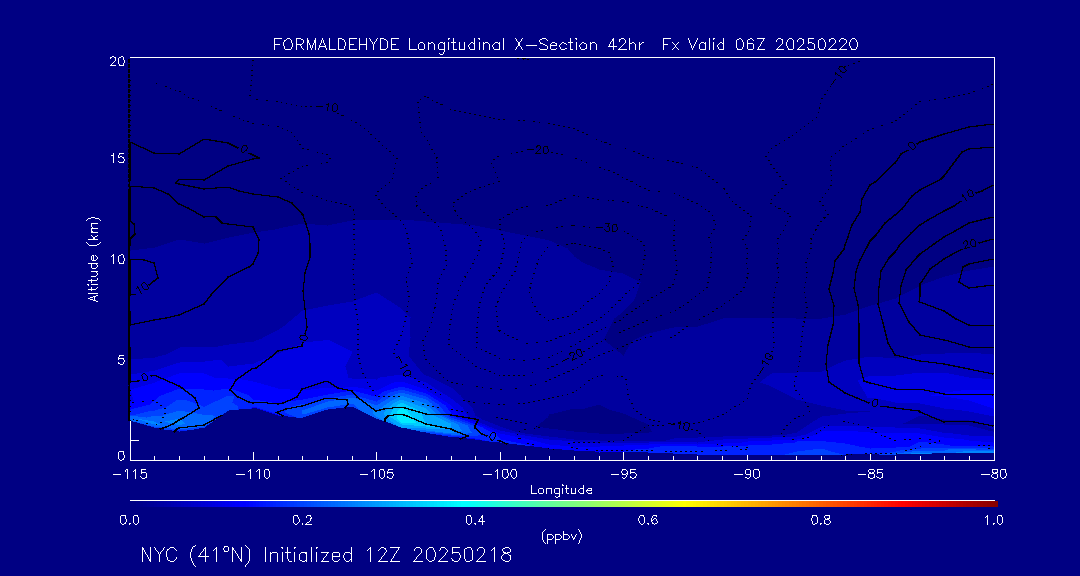Click the -110 longitude tick label
Screen dimensions: 1080x576
pyautogui.click(x=253, y=475)
